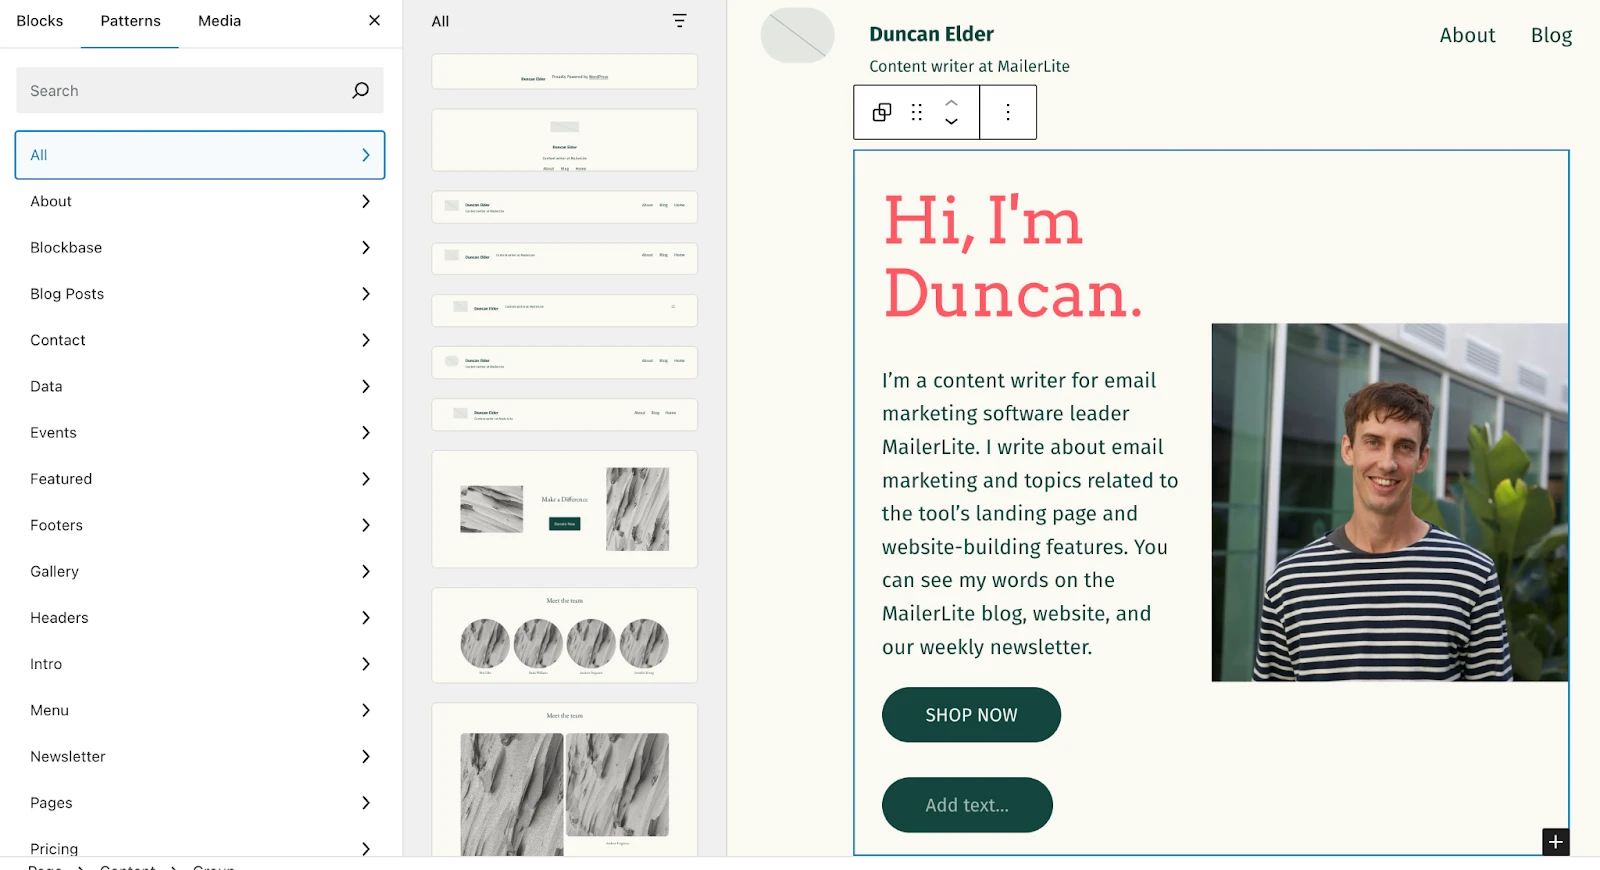Screen dimensions: 1600x870
Task: Click the search magnifier icon
Action: pos(360,91)
